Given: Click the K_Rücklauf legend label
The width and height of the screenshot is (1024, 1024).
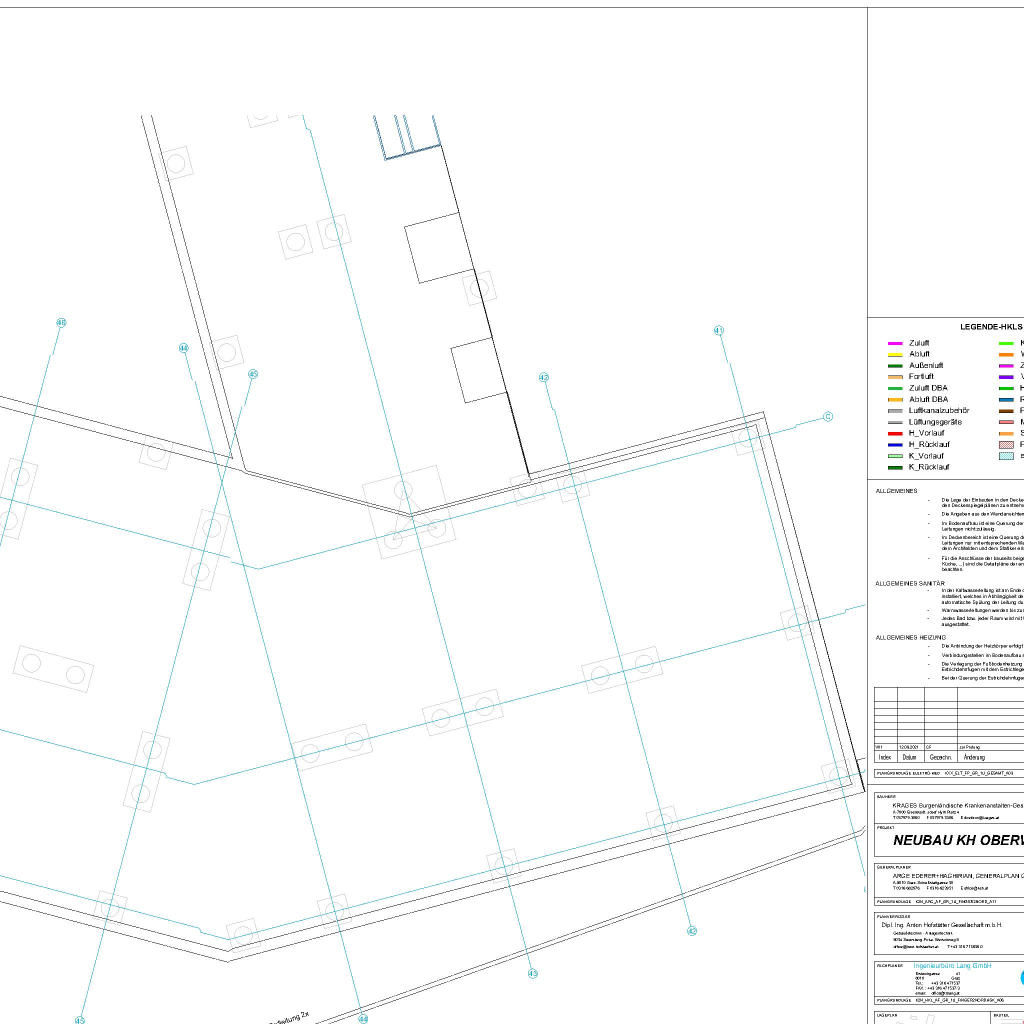Looking at the screenshot, I should click(x=929, y=467).
